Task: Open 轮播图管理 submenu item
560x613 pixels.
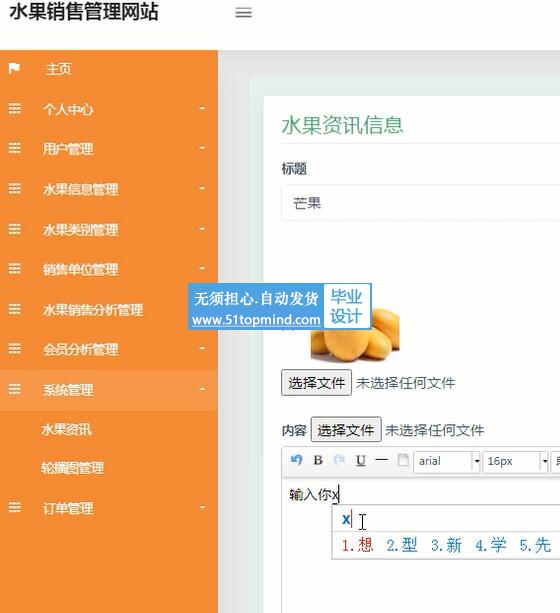Action: click(73, 468)
